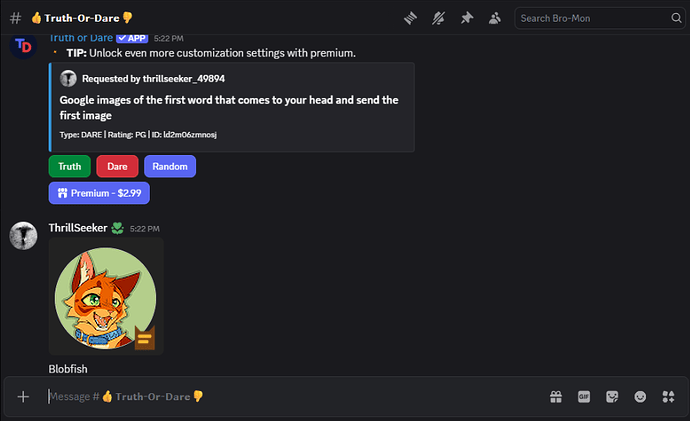Open the sticker picker
The image size is (690, 421).
pos(612,397)
